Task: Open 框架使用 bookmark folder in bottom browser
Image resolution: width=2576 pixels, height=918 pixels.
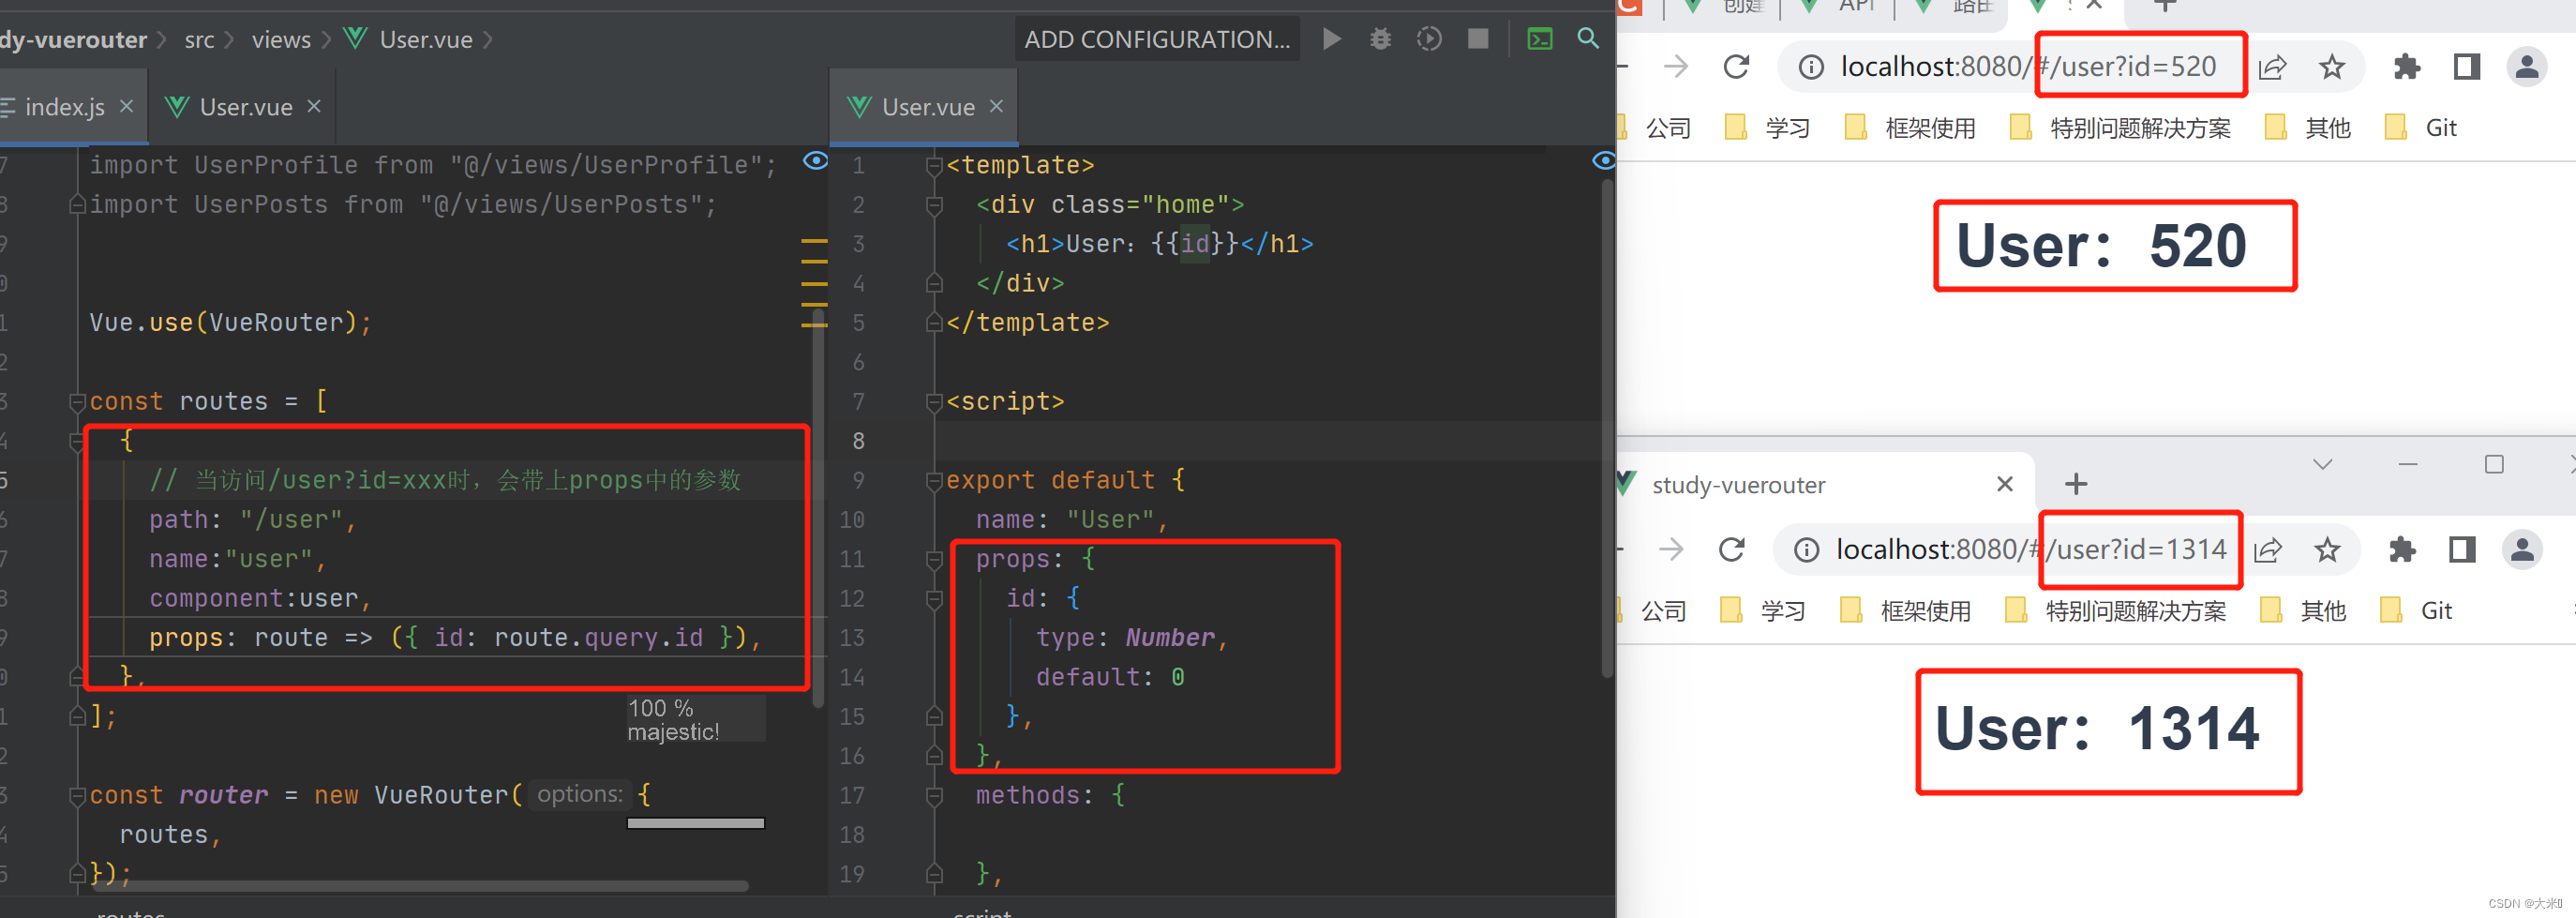Action: tap(1906, 611)
